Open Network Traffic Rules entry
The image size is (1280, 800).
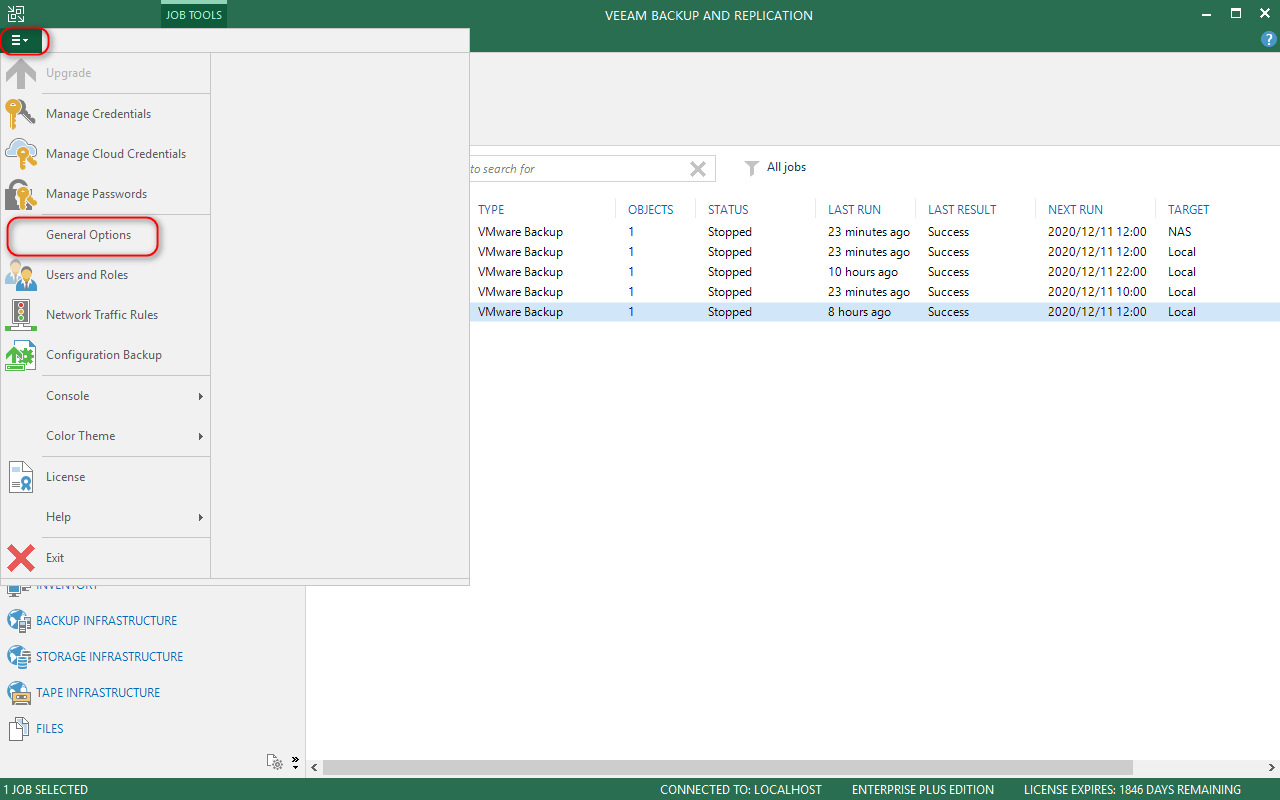102,315
